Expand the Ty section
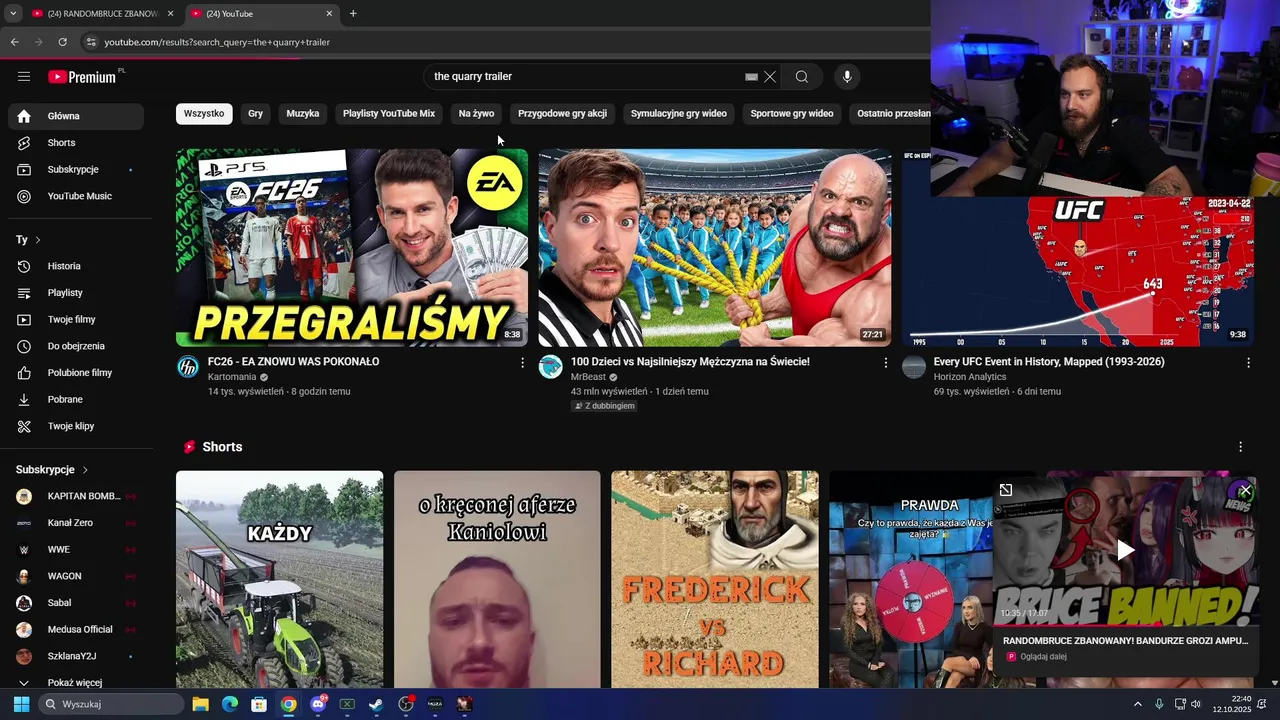Screen dimensions: 1280x720 click(28, 240)
